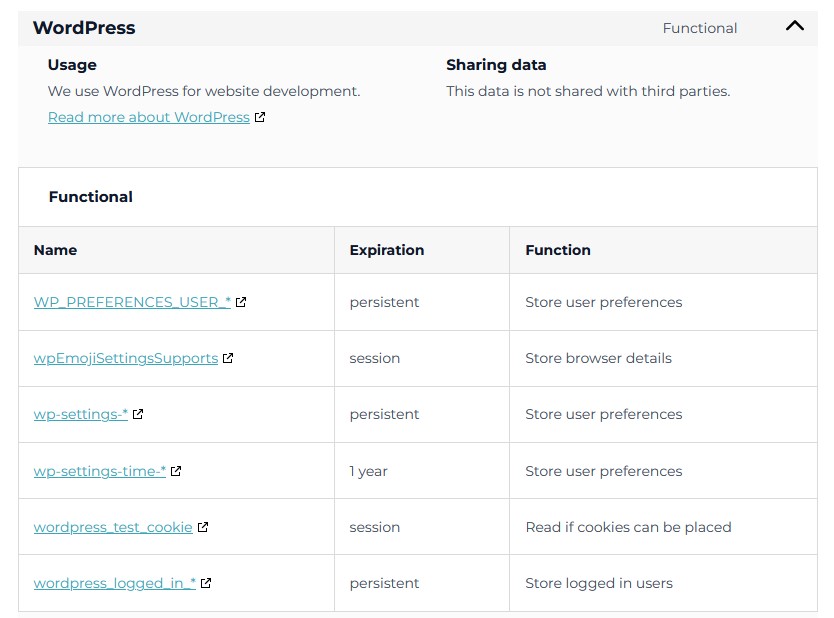Open the wp-settings-* cookie link
The image size is (834, 618).
80,414
